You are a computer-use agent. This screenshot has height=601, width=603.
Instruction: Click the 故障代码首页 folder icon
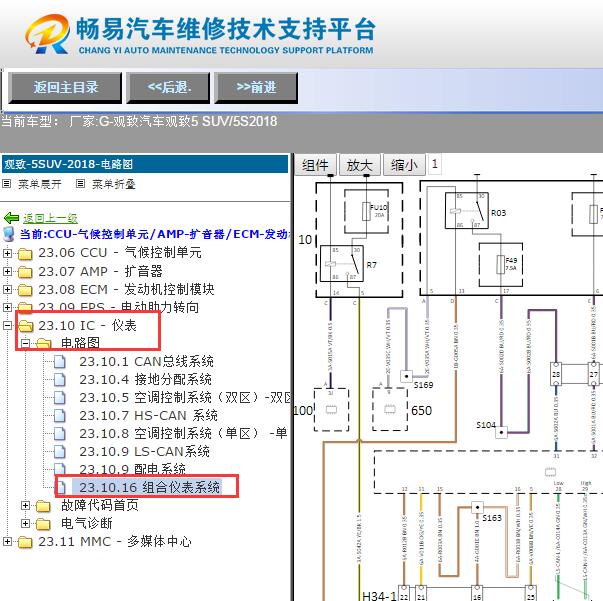point(43,506)
